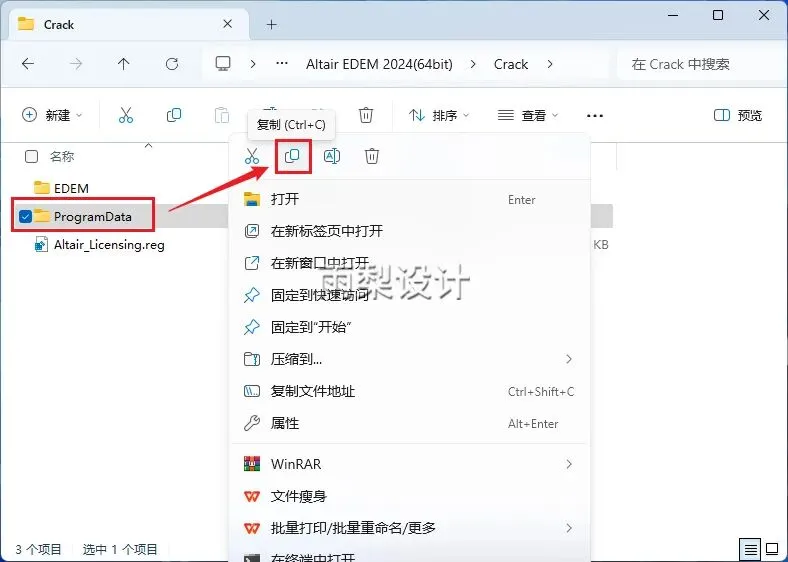788x562 pixels.
Task: Click the Cut icon in the context menu
Action: click(x=252, y=156)
